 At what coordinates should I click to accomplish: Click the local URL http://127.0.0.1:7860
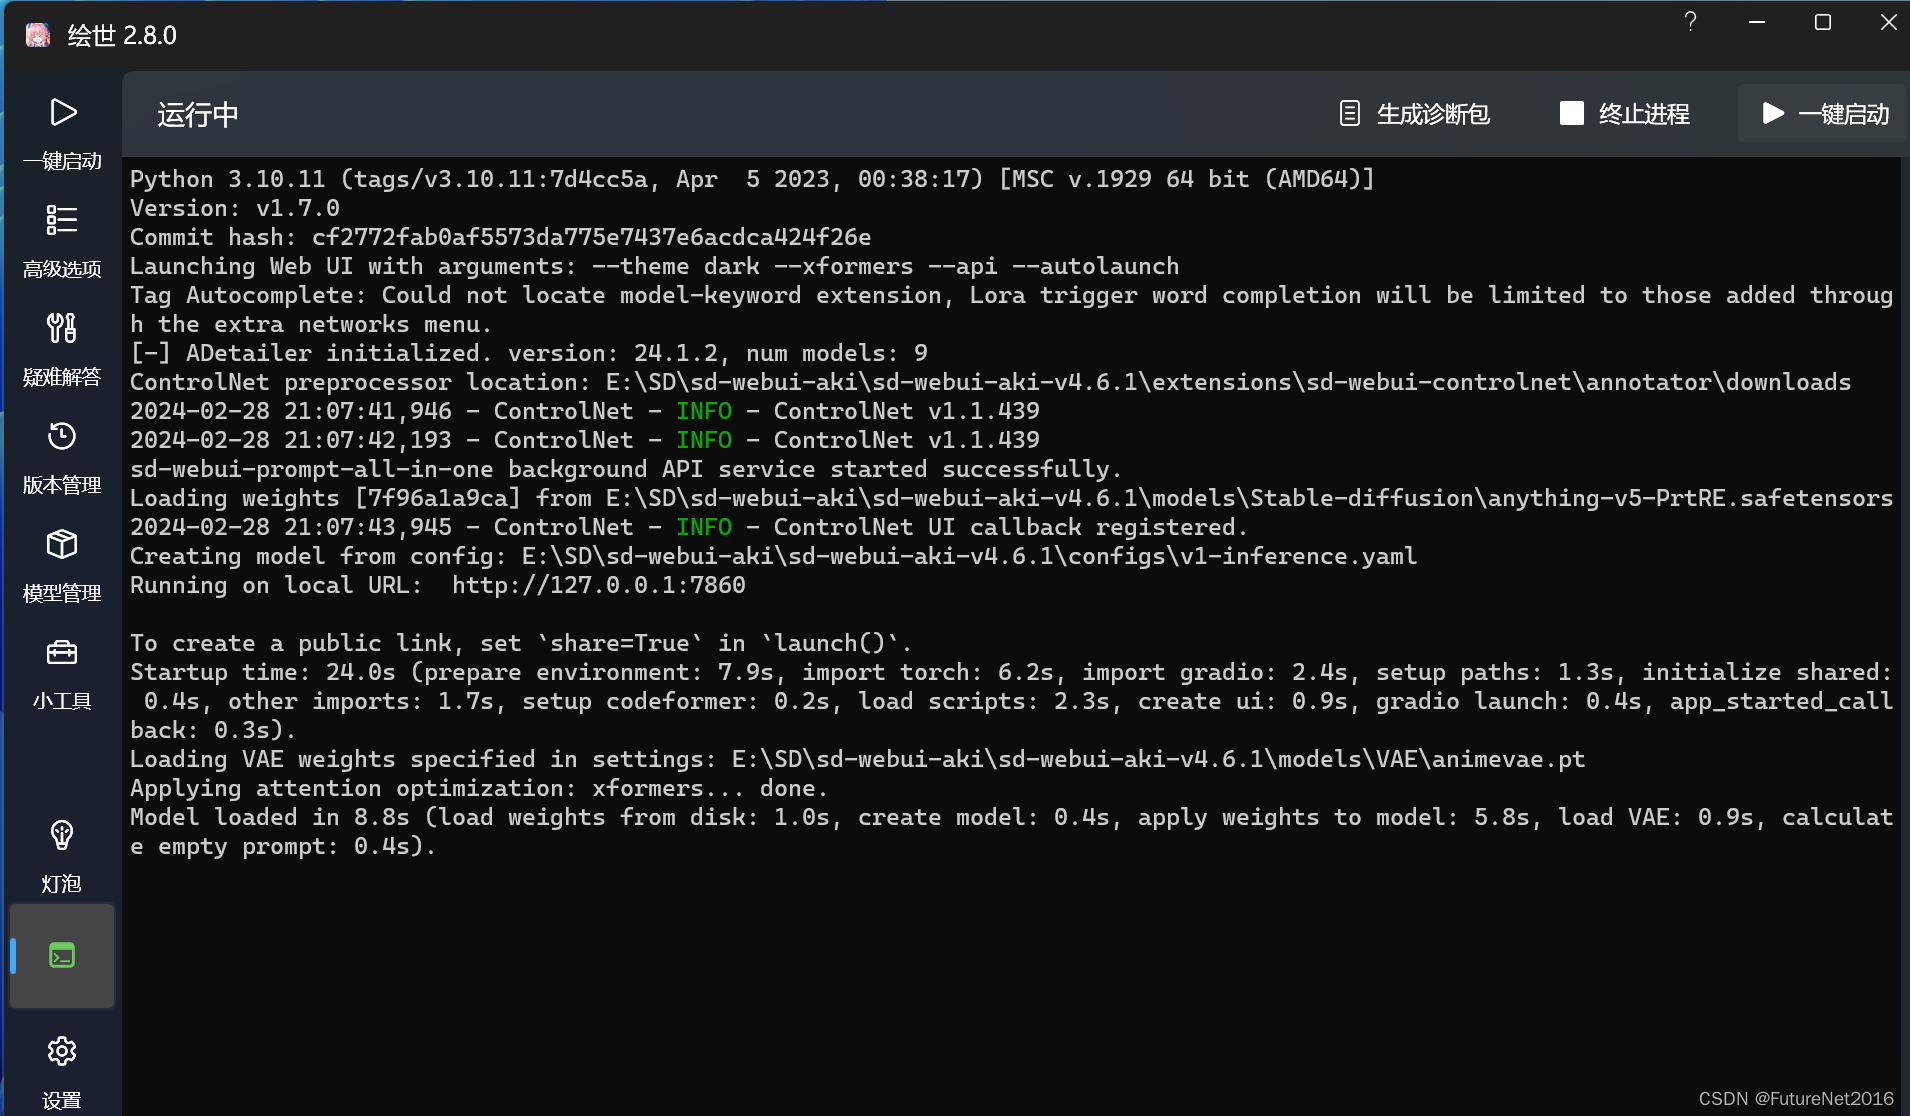coord(598,585)
